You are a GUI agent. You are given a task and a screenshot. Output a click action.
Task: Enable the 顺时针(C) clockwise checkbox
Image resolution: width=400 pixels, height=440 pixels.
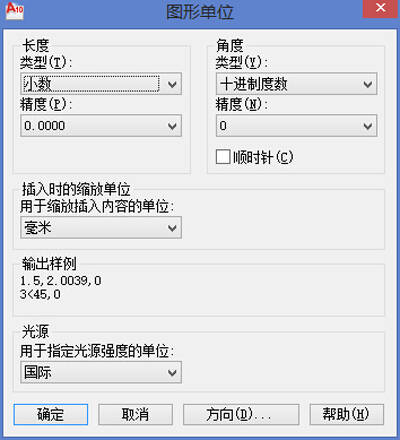[x=223, y=157]
